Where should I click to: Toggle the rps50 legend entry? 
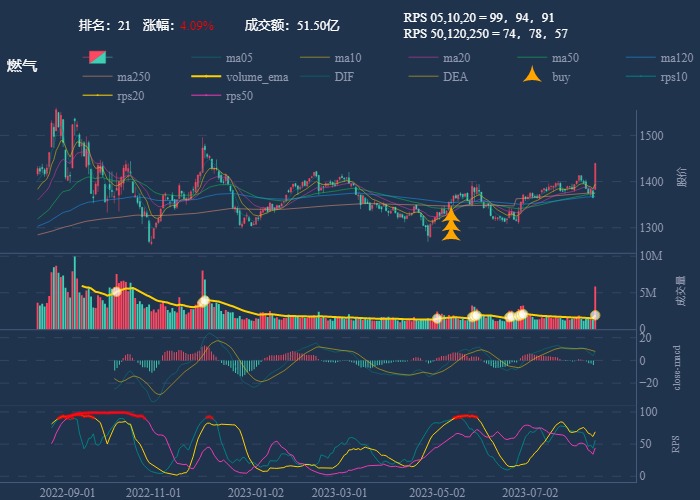(239, 96)
